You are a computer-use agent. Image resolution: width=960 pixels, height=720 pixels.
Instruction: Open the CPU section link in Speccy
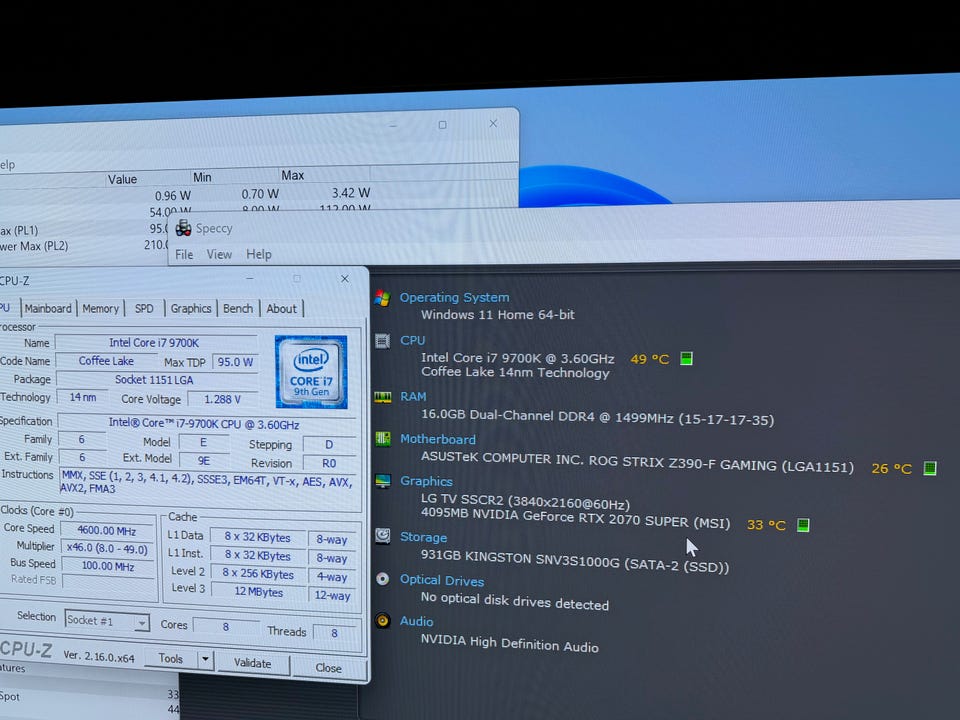[412, 340]
